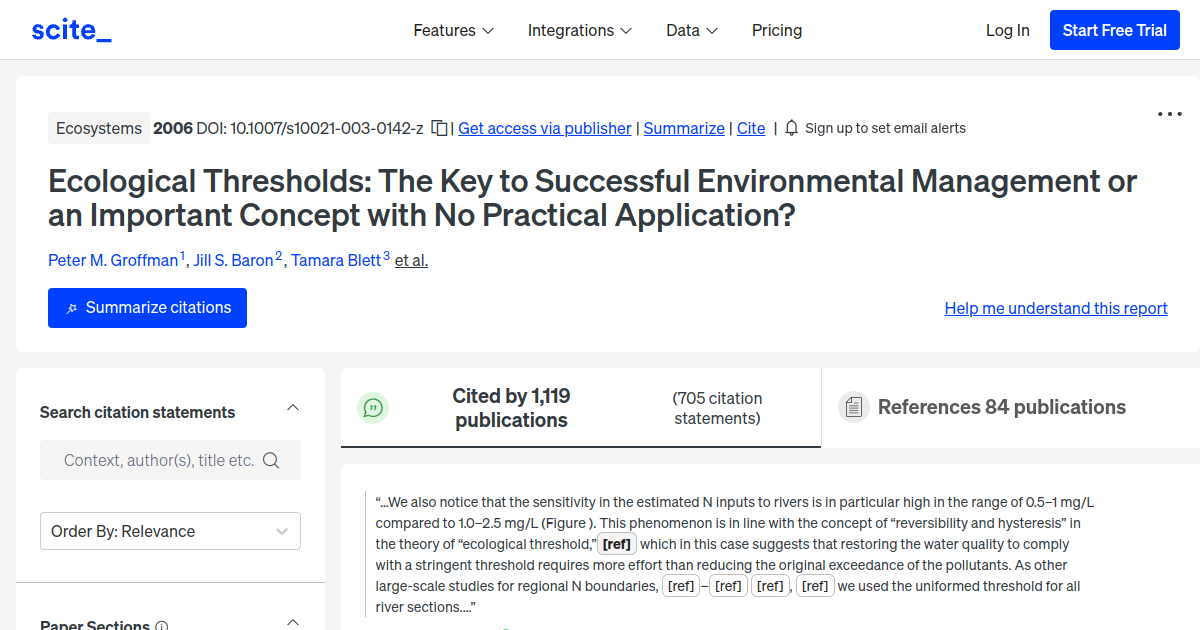Click the Paper Sections info icon
The width and height of the screenshot is (1200, 630).
(x=162, y=626)
